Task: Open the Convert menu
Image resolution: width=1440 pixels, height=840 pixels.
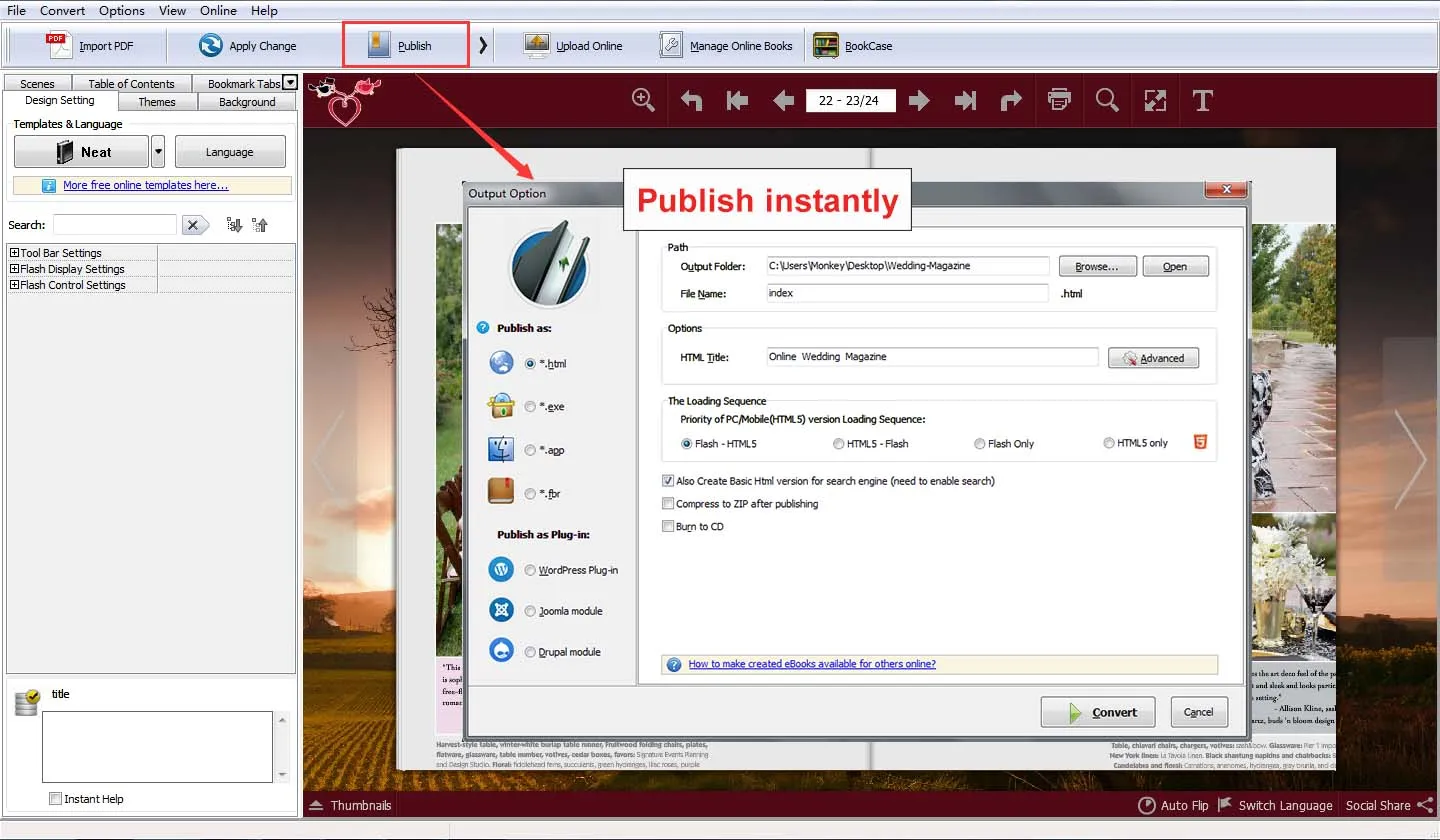Action: click(x=62, y=10)
